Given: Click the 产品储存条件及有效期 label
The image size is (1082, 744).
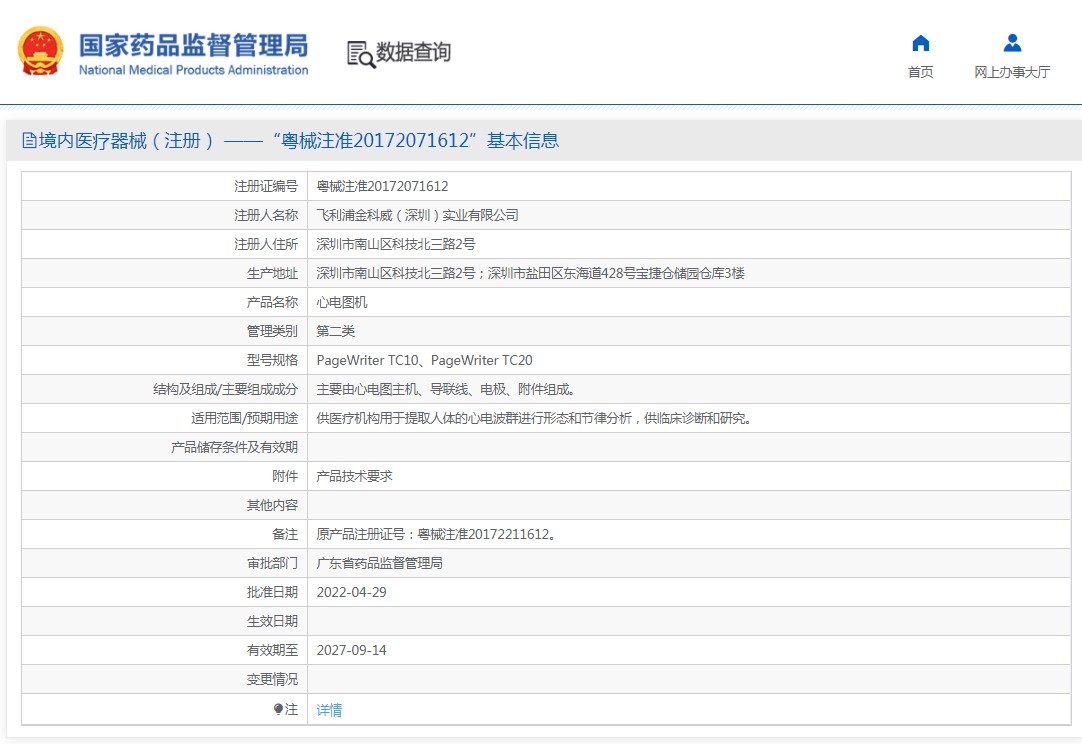Looking at the screenshot, I should tap(235, 447).
